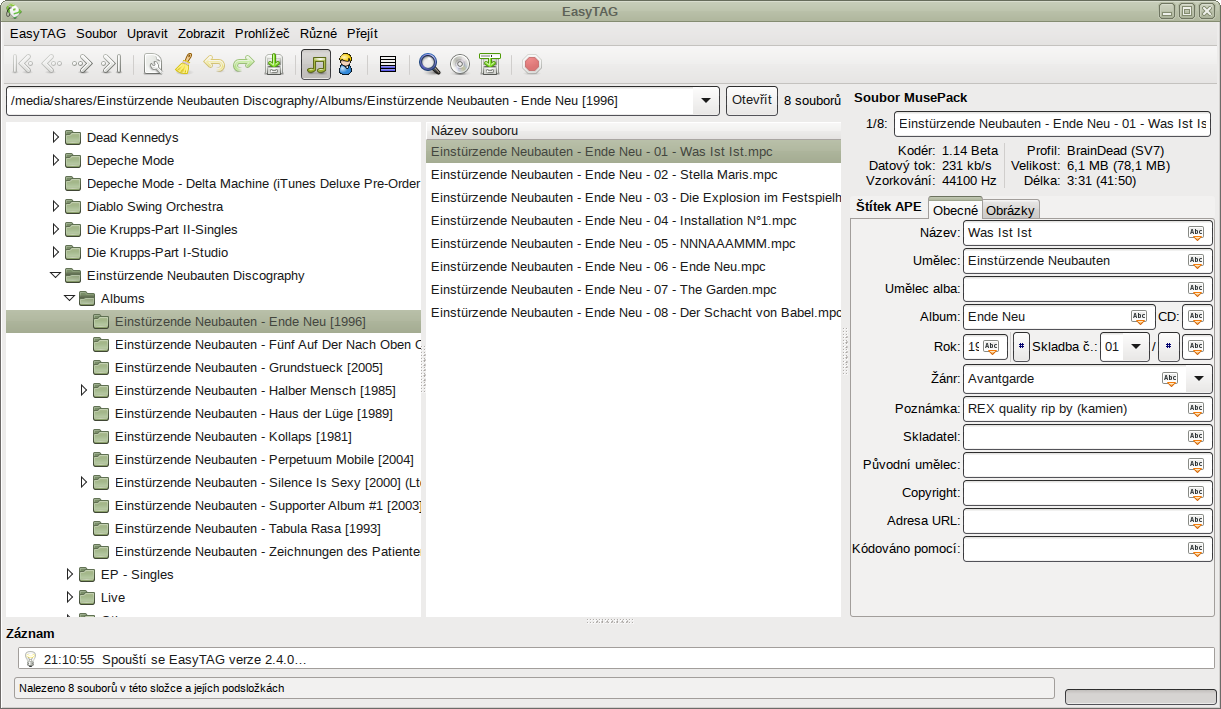This screenshot has width=1221, height=709.
Task: Click the file name entry field
Action: pos(1052,124)
